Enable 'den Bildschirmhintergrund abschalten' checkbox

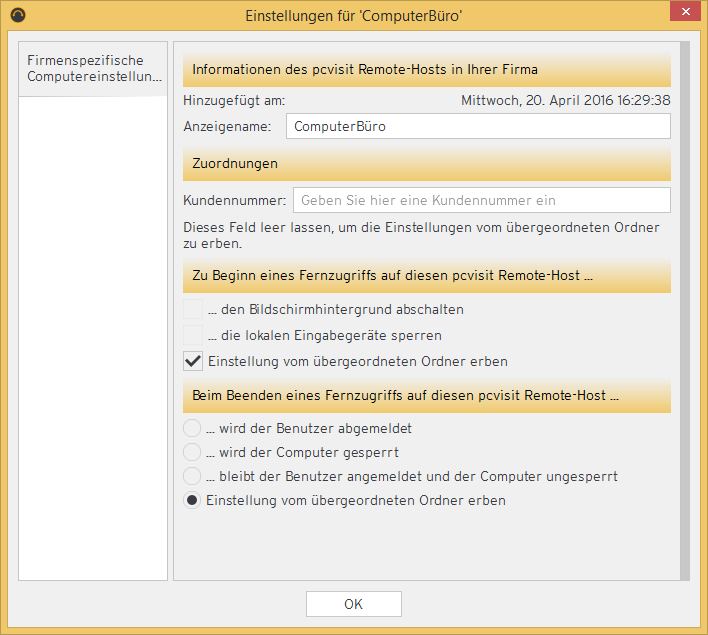pyautogui.click(x=194, y=310)
